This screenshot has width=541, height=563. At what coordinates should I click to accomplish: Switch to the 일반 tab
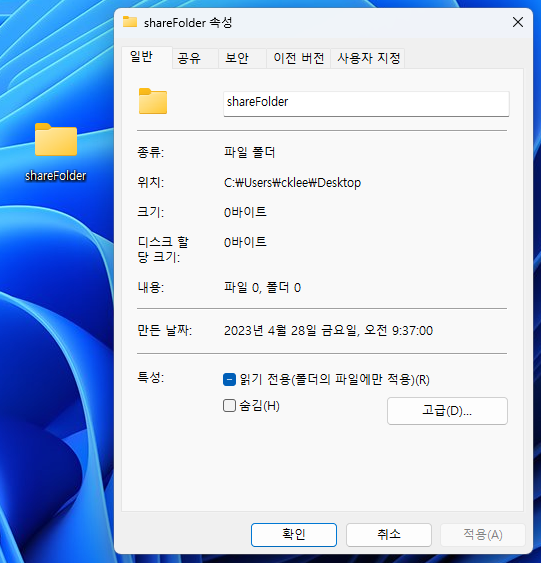click(x=147, y=57)
